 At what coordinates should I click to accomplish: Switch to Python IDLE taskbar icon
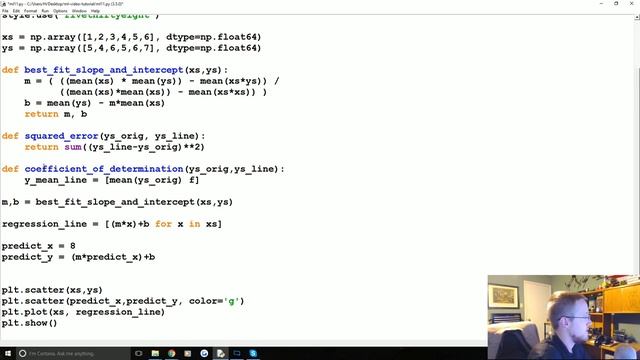coord(220,353)
